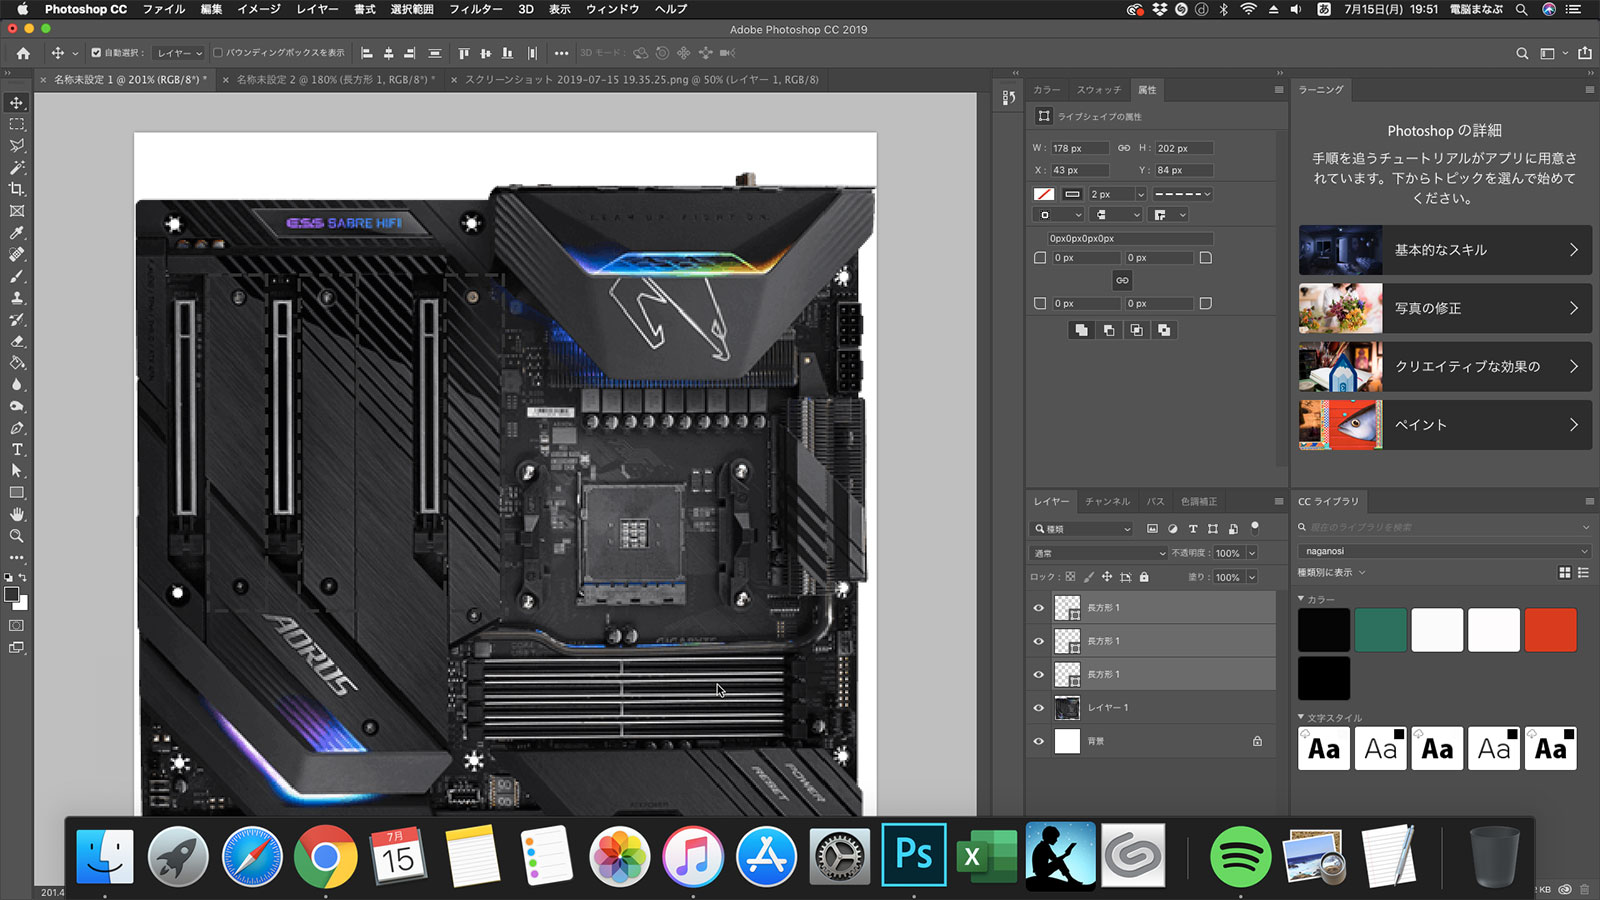Open the dashed stroke style dropdown

coord(1182,194)
